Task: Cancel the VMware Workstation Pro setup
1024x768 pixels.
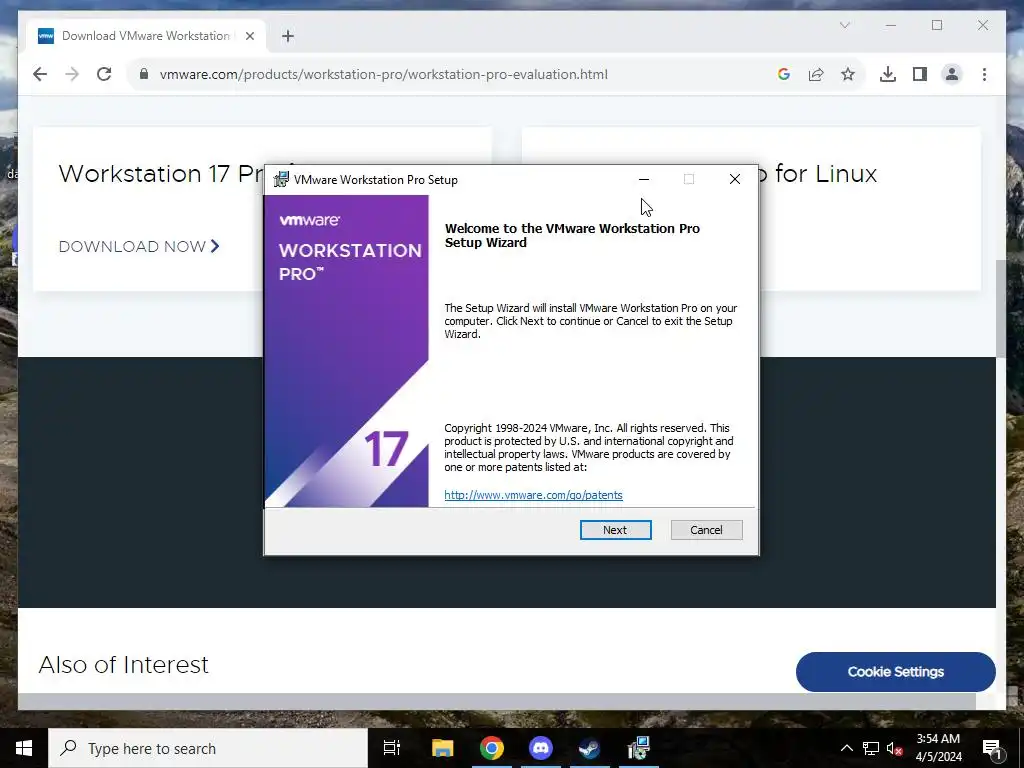Action: pyautogui.click(x=706, y=530)
